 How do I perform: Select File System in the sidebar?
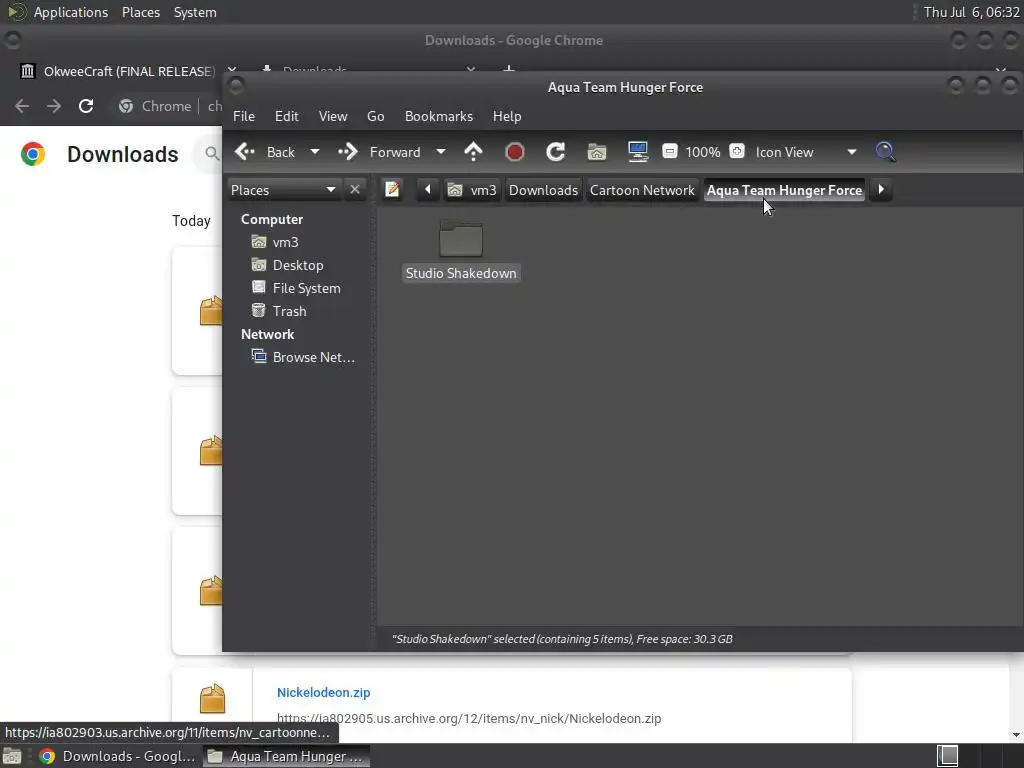[x=306, y=288]
